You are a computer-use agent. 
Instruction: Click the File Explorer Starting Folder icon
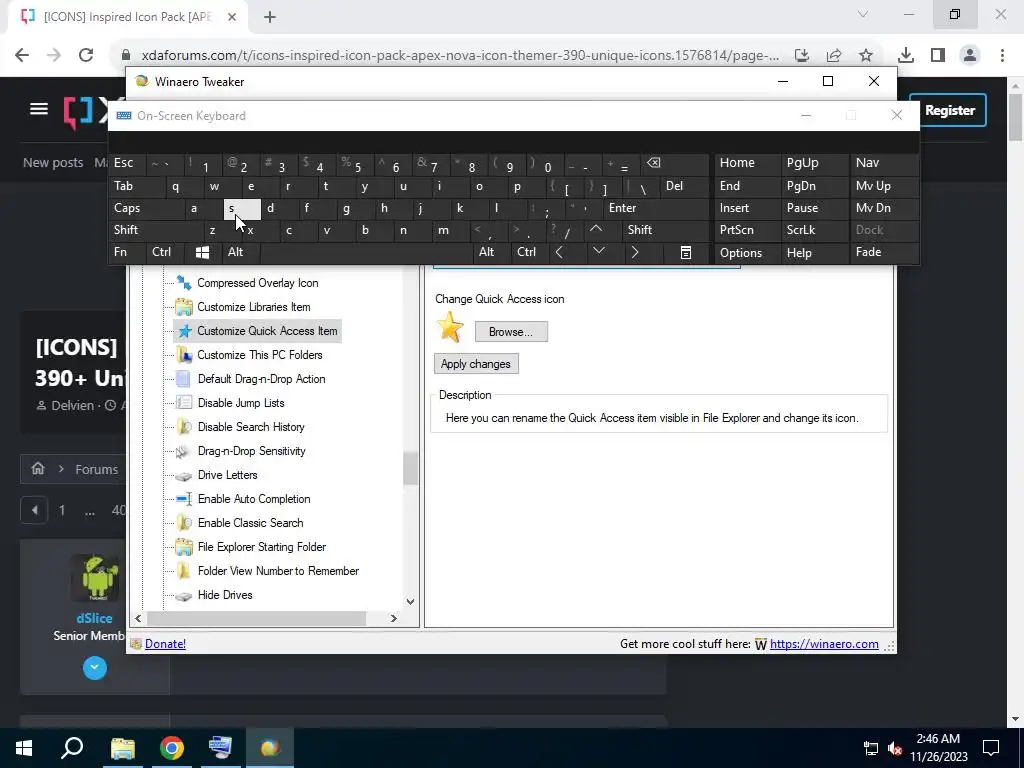tap(184, 547)
